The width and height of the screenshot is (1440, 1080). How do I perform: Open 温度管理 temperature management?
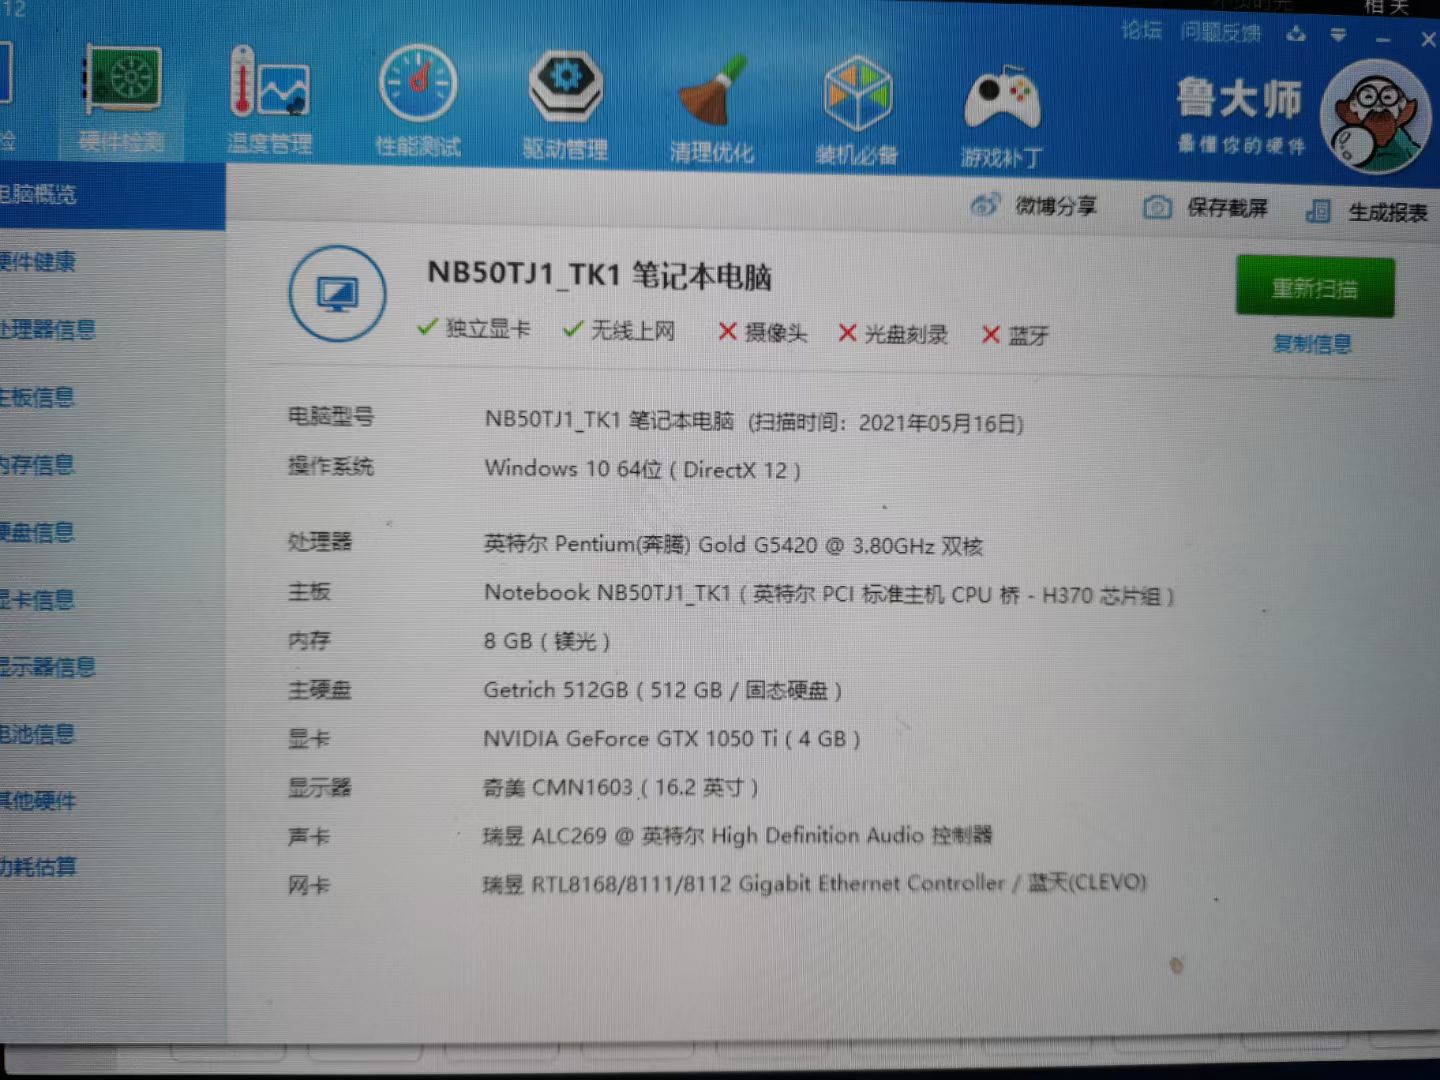pyautogui.click(x=269, y=102)
